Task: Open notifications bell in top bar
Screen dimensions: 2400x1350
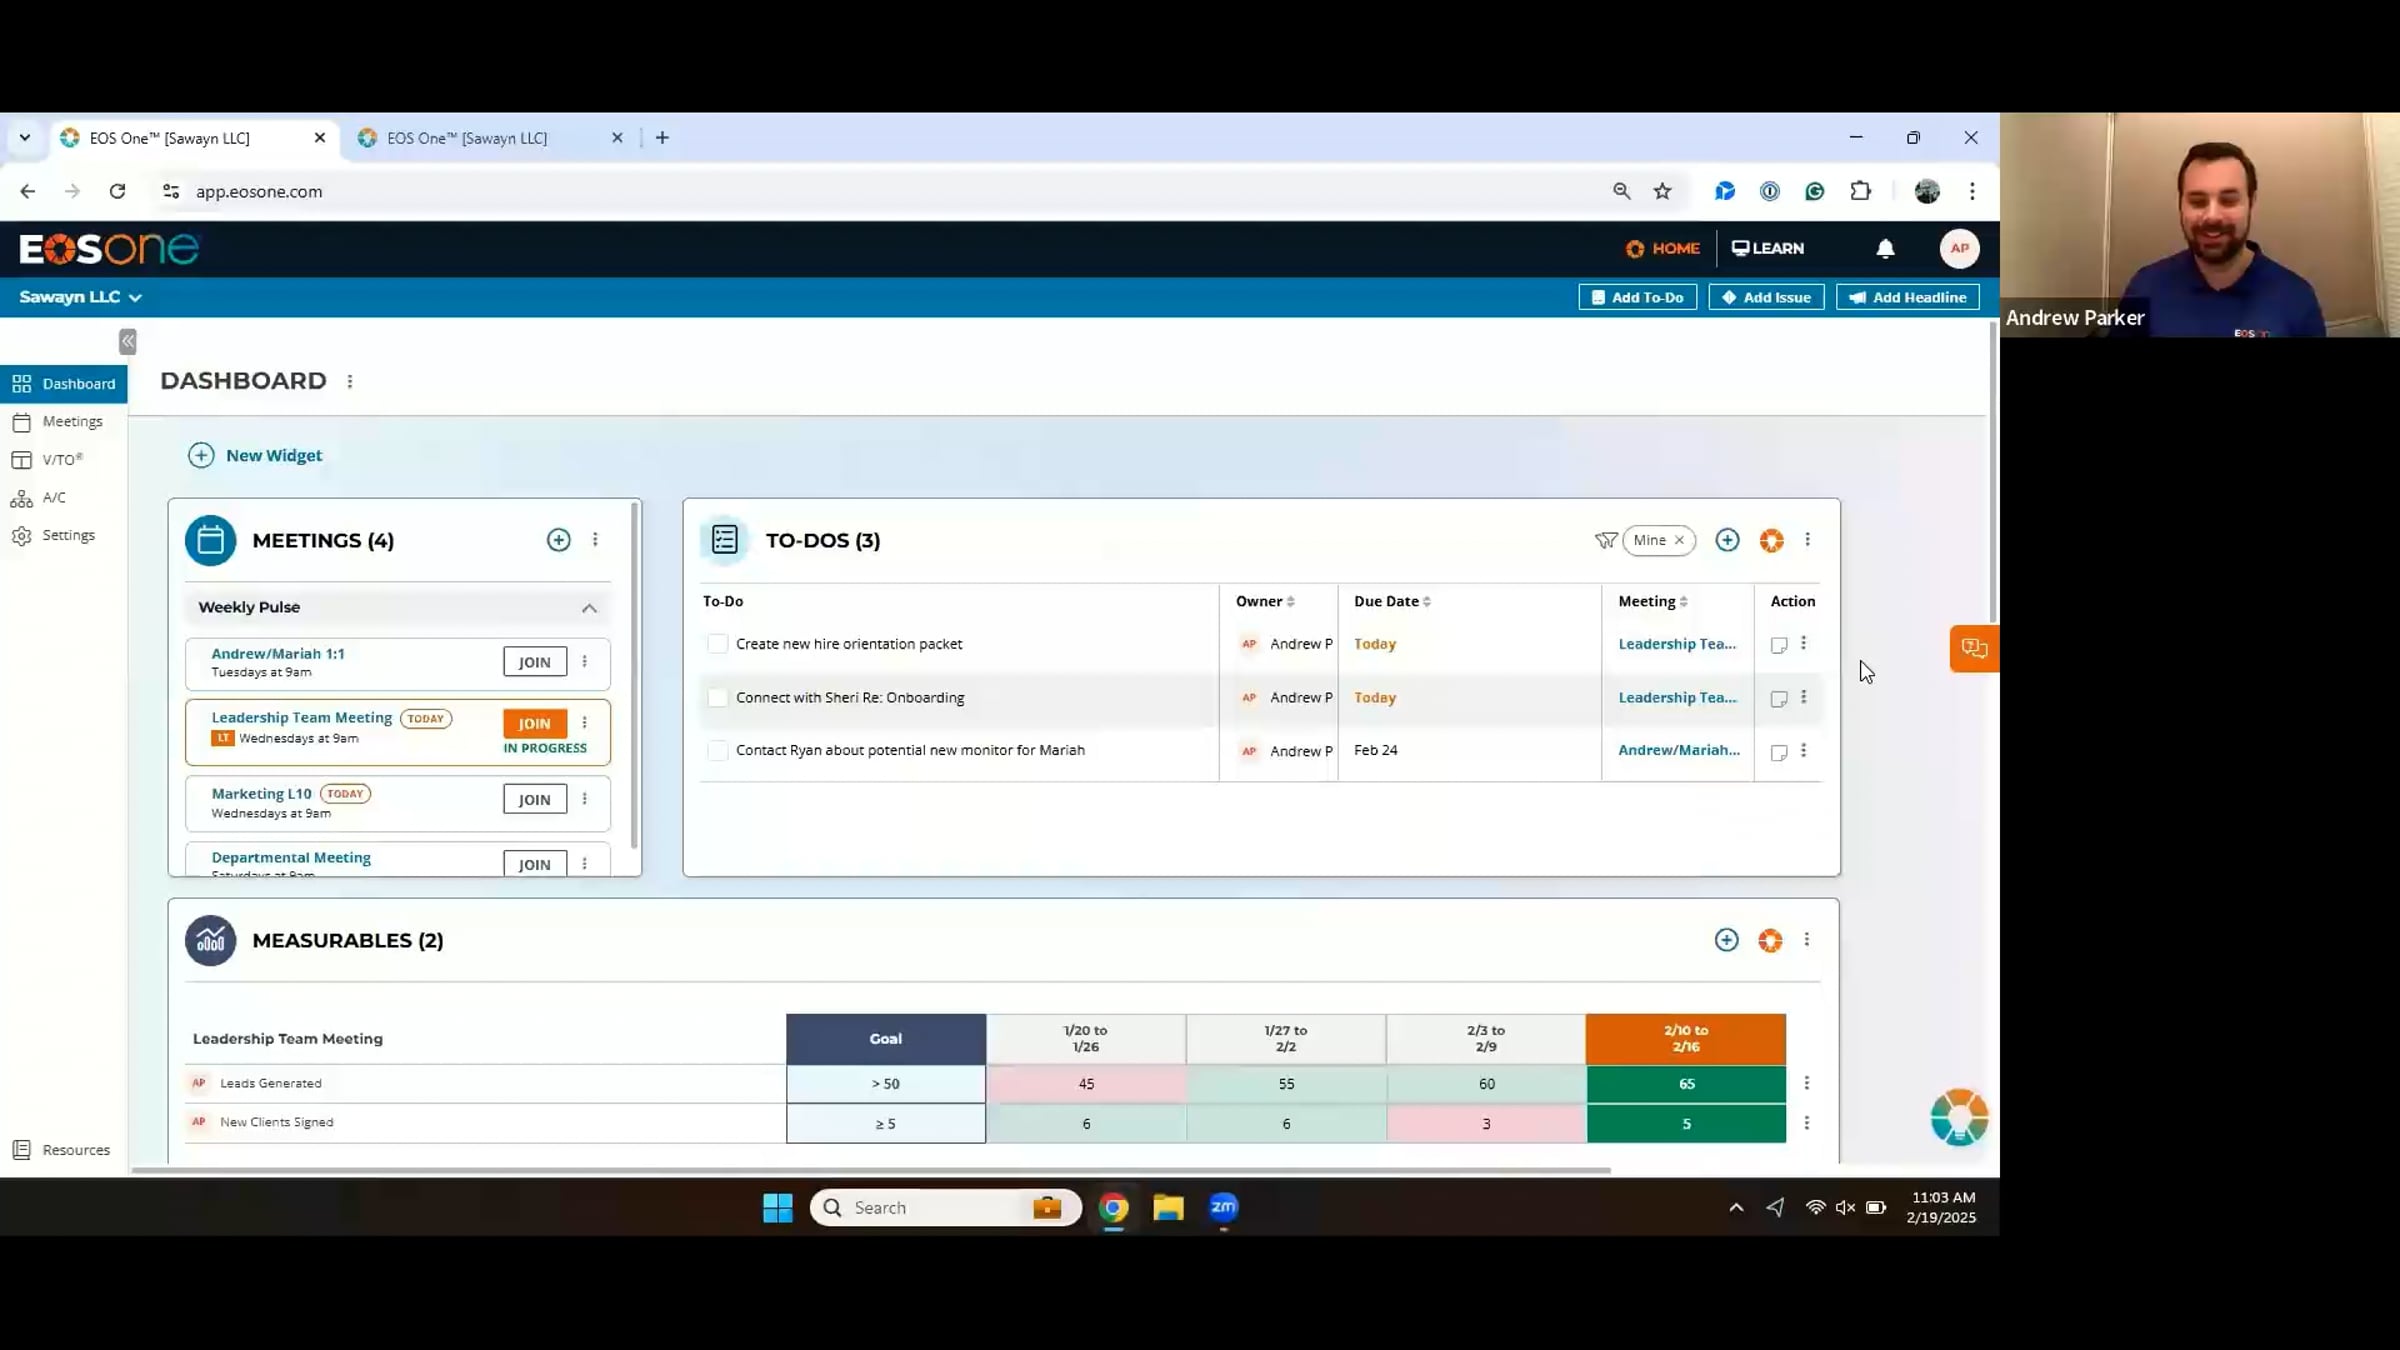Action: click(x=1885, y=249)
